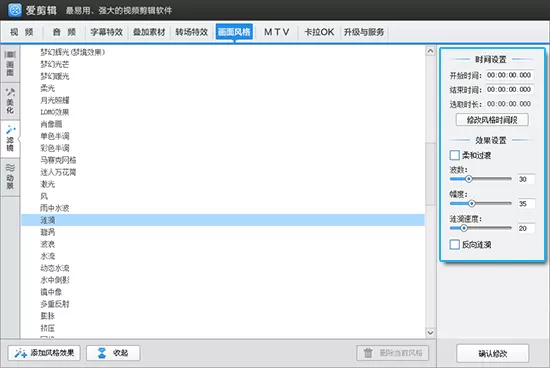Select the 彩色半调 style
550x368 pixels.
54,148
